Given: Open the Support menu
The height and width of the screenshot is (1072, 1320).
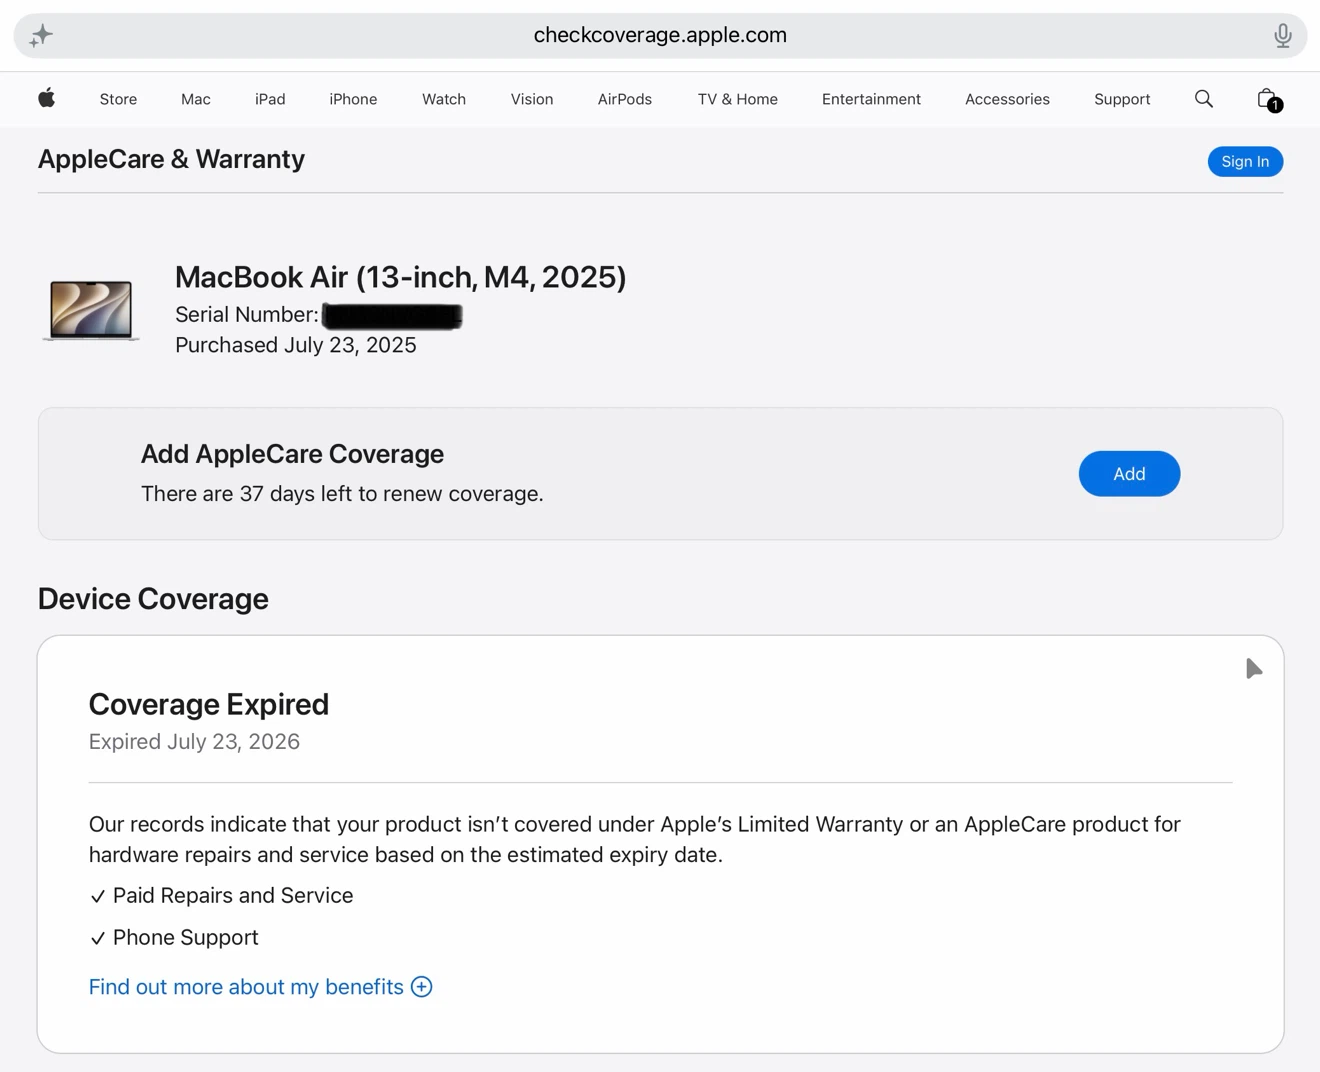Looking at the screenshot, I should [1122, 99].
